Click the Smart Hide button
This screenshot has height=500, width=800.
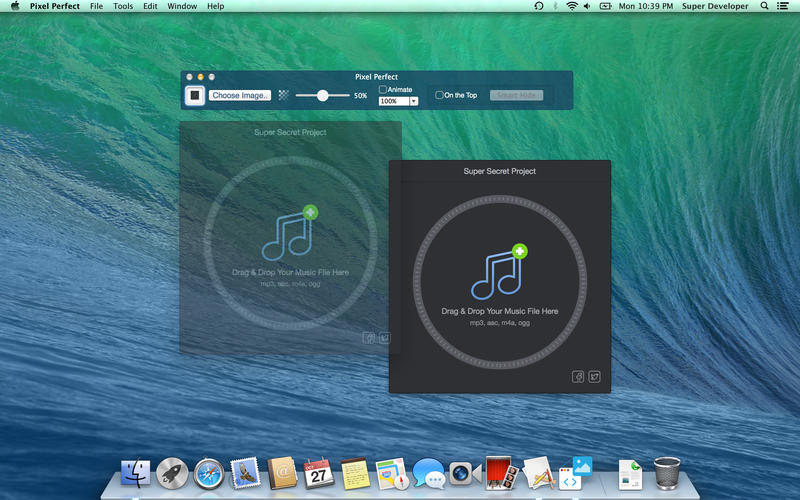pyautogui.click(x=516, y=96)
